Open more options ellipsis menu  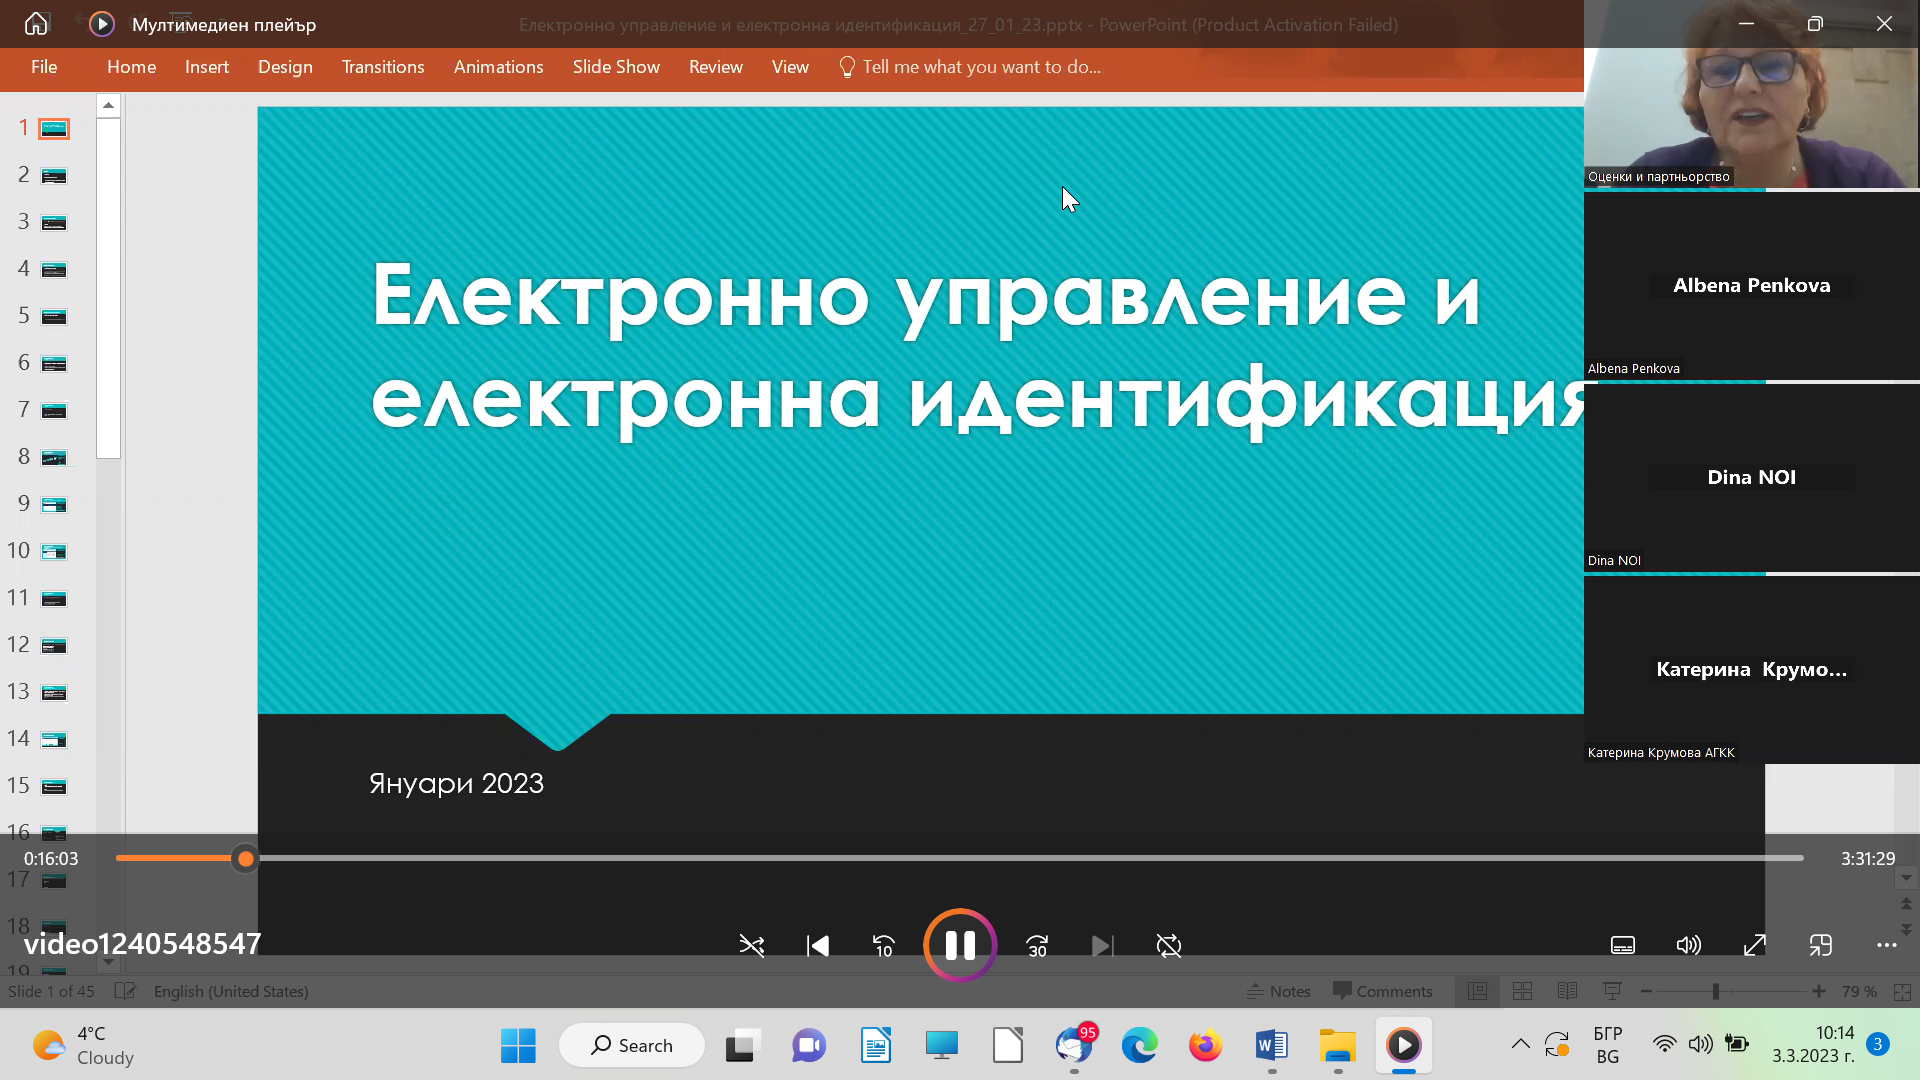[x=1887, y=946]
